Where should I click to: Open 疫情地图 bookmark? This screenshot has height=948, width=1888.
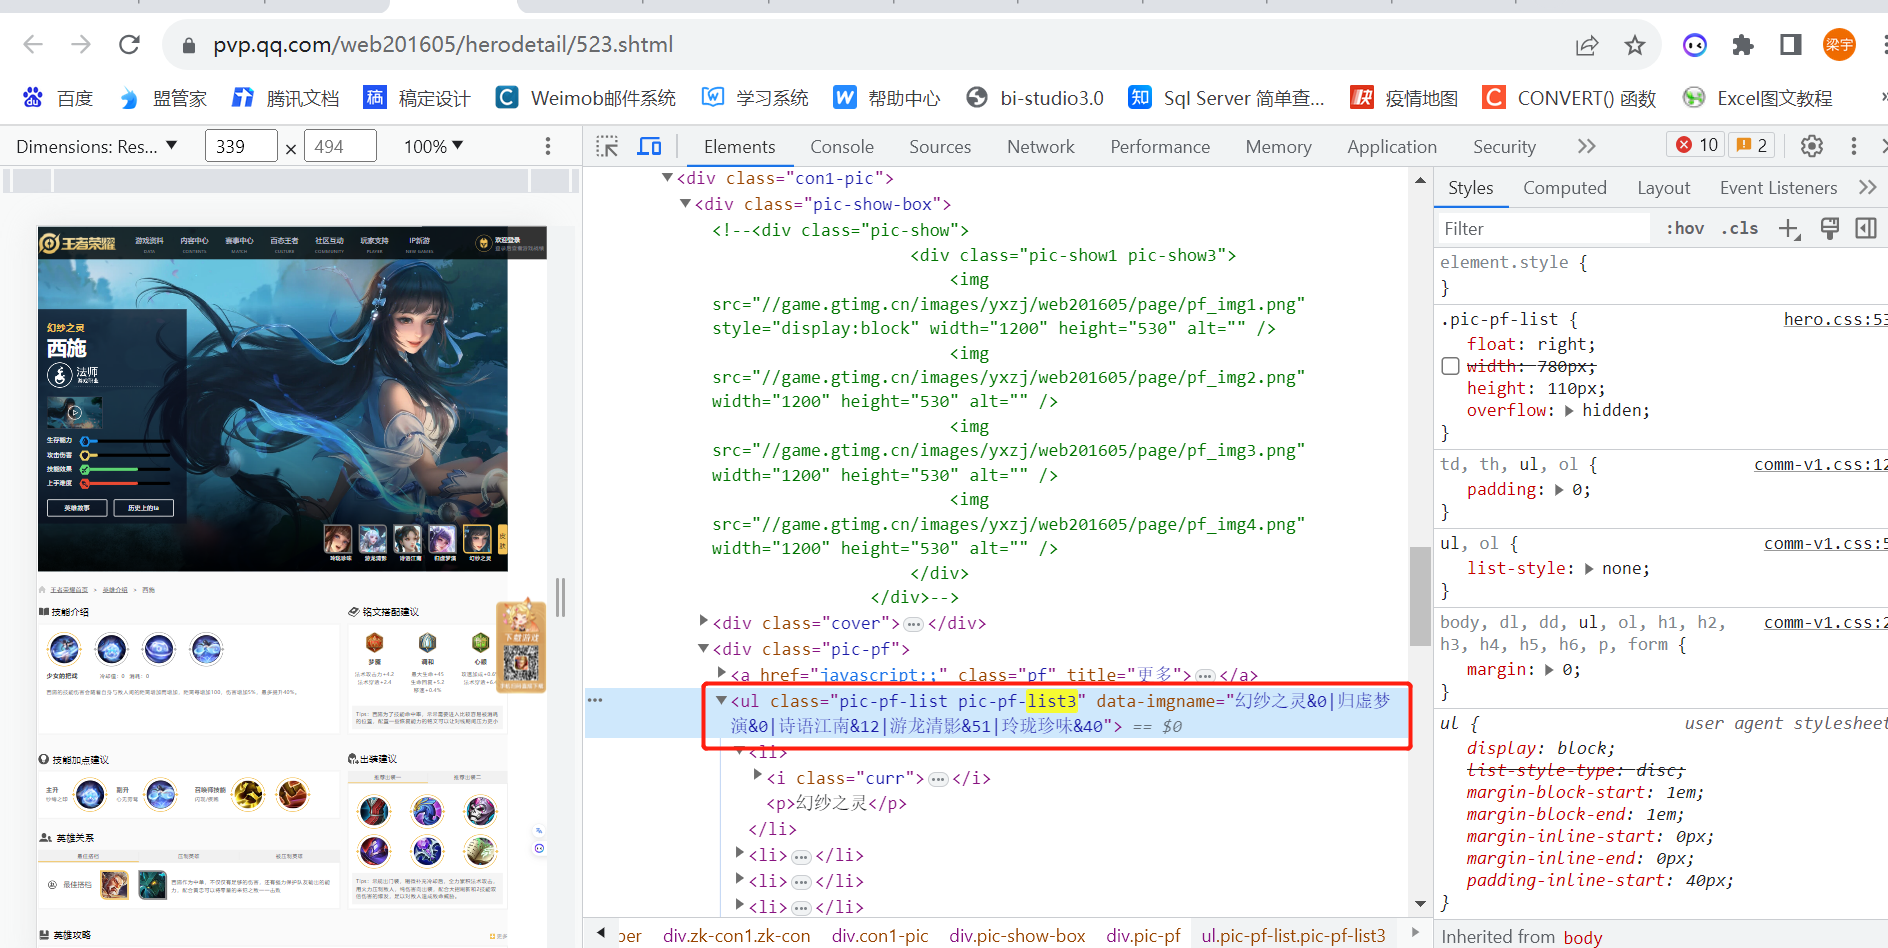pyautogui.click(x=1404, y=98)
